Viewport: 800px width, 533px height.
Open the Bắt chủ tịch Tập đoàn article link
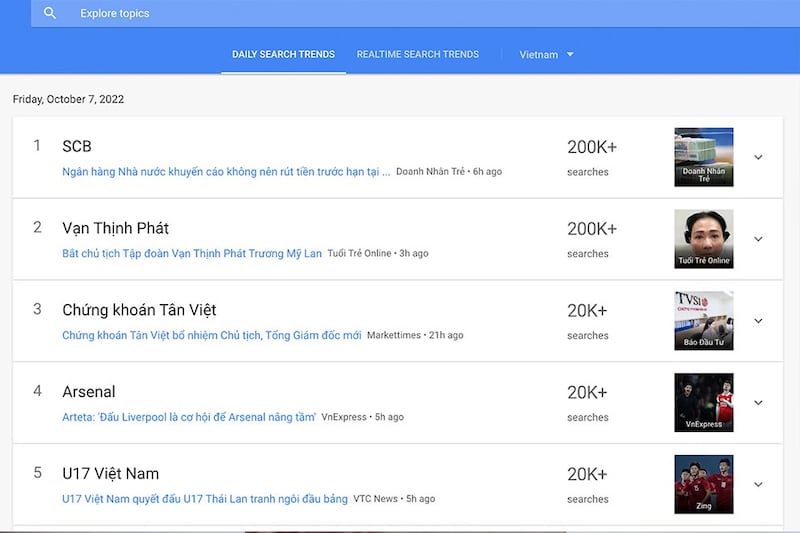tap(192, 253)
